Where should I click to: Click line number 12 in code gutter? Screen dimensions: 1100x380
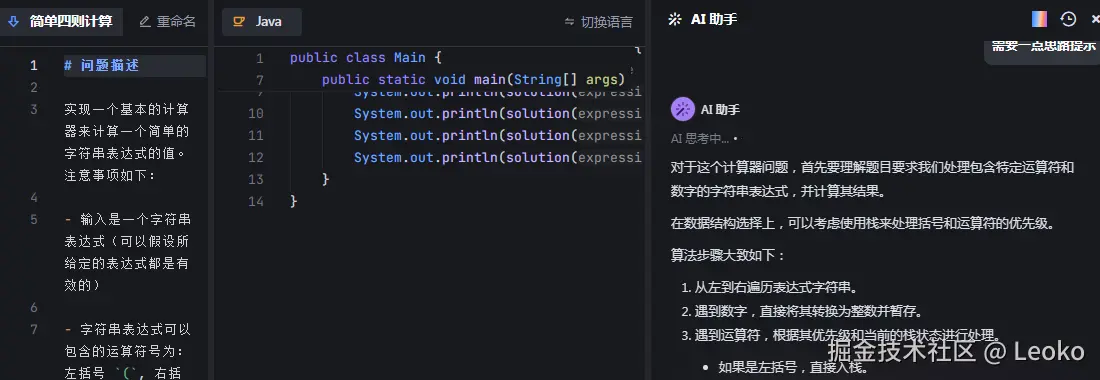[x=255, y=158]
